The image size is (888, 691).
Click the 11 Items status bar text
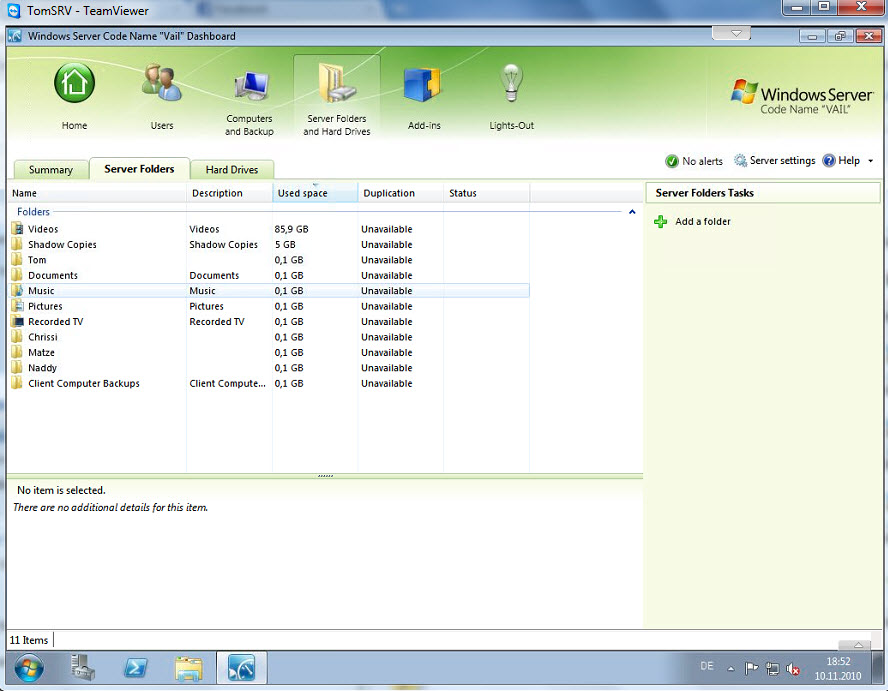(29, 640)
